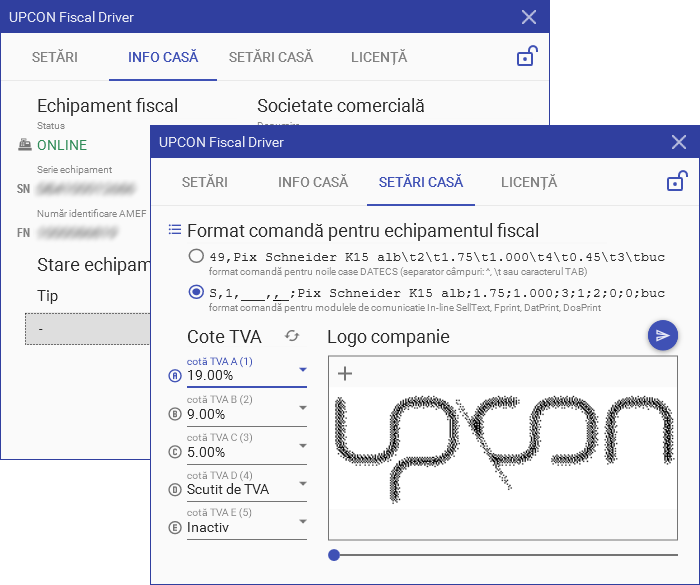
Task: Click the 49,Pix Schneider command sample text
Action: (437, 257)
